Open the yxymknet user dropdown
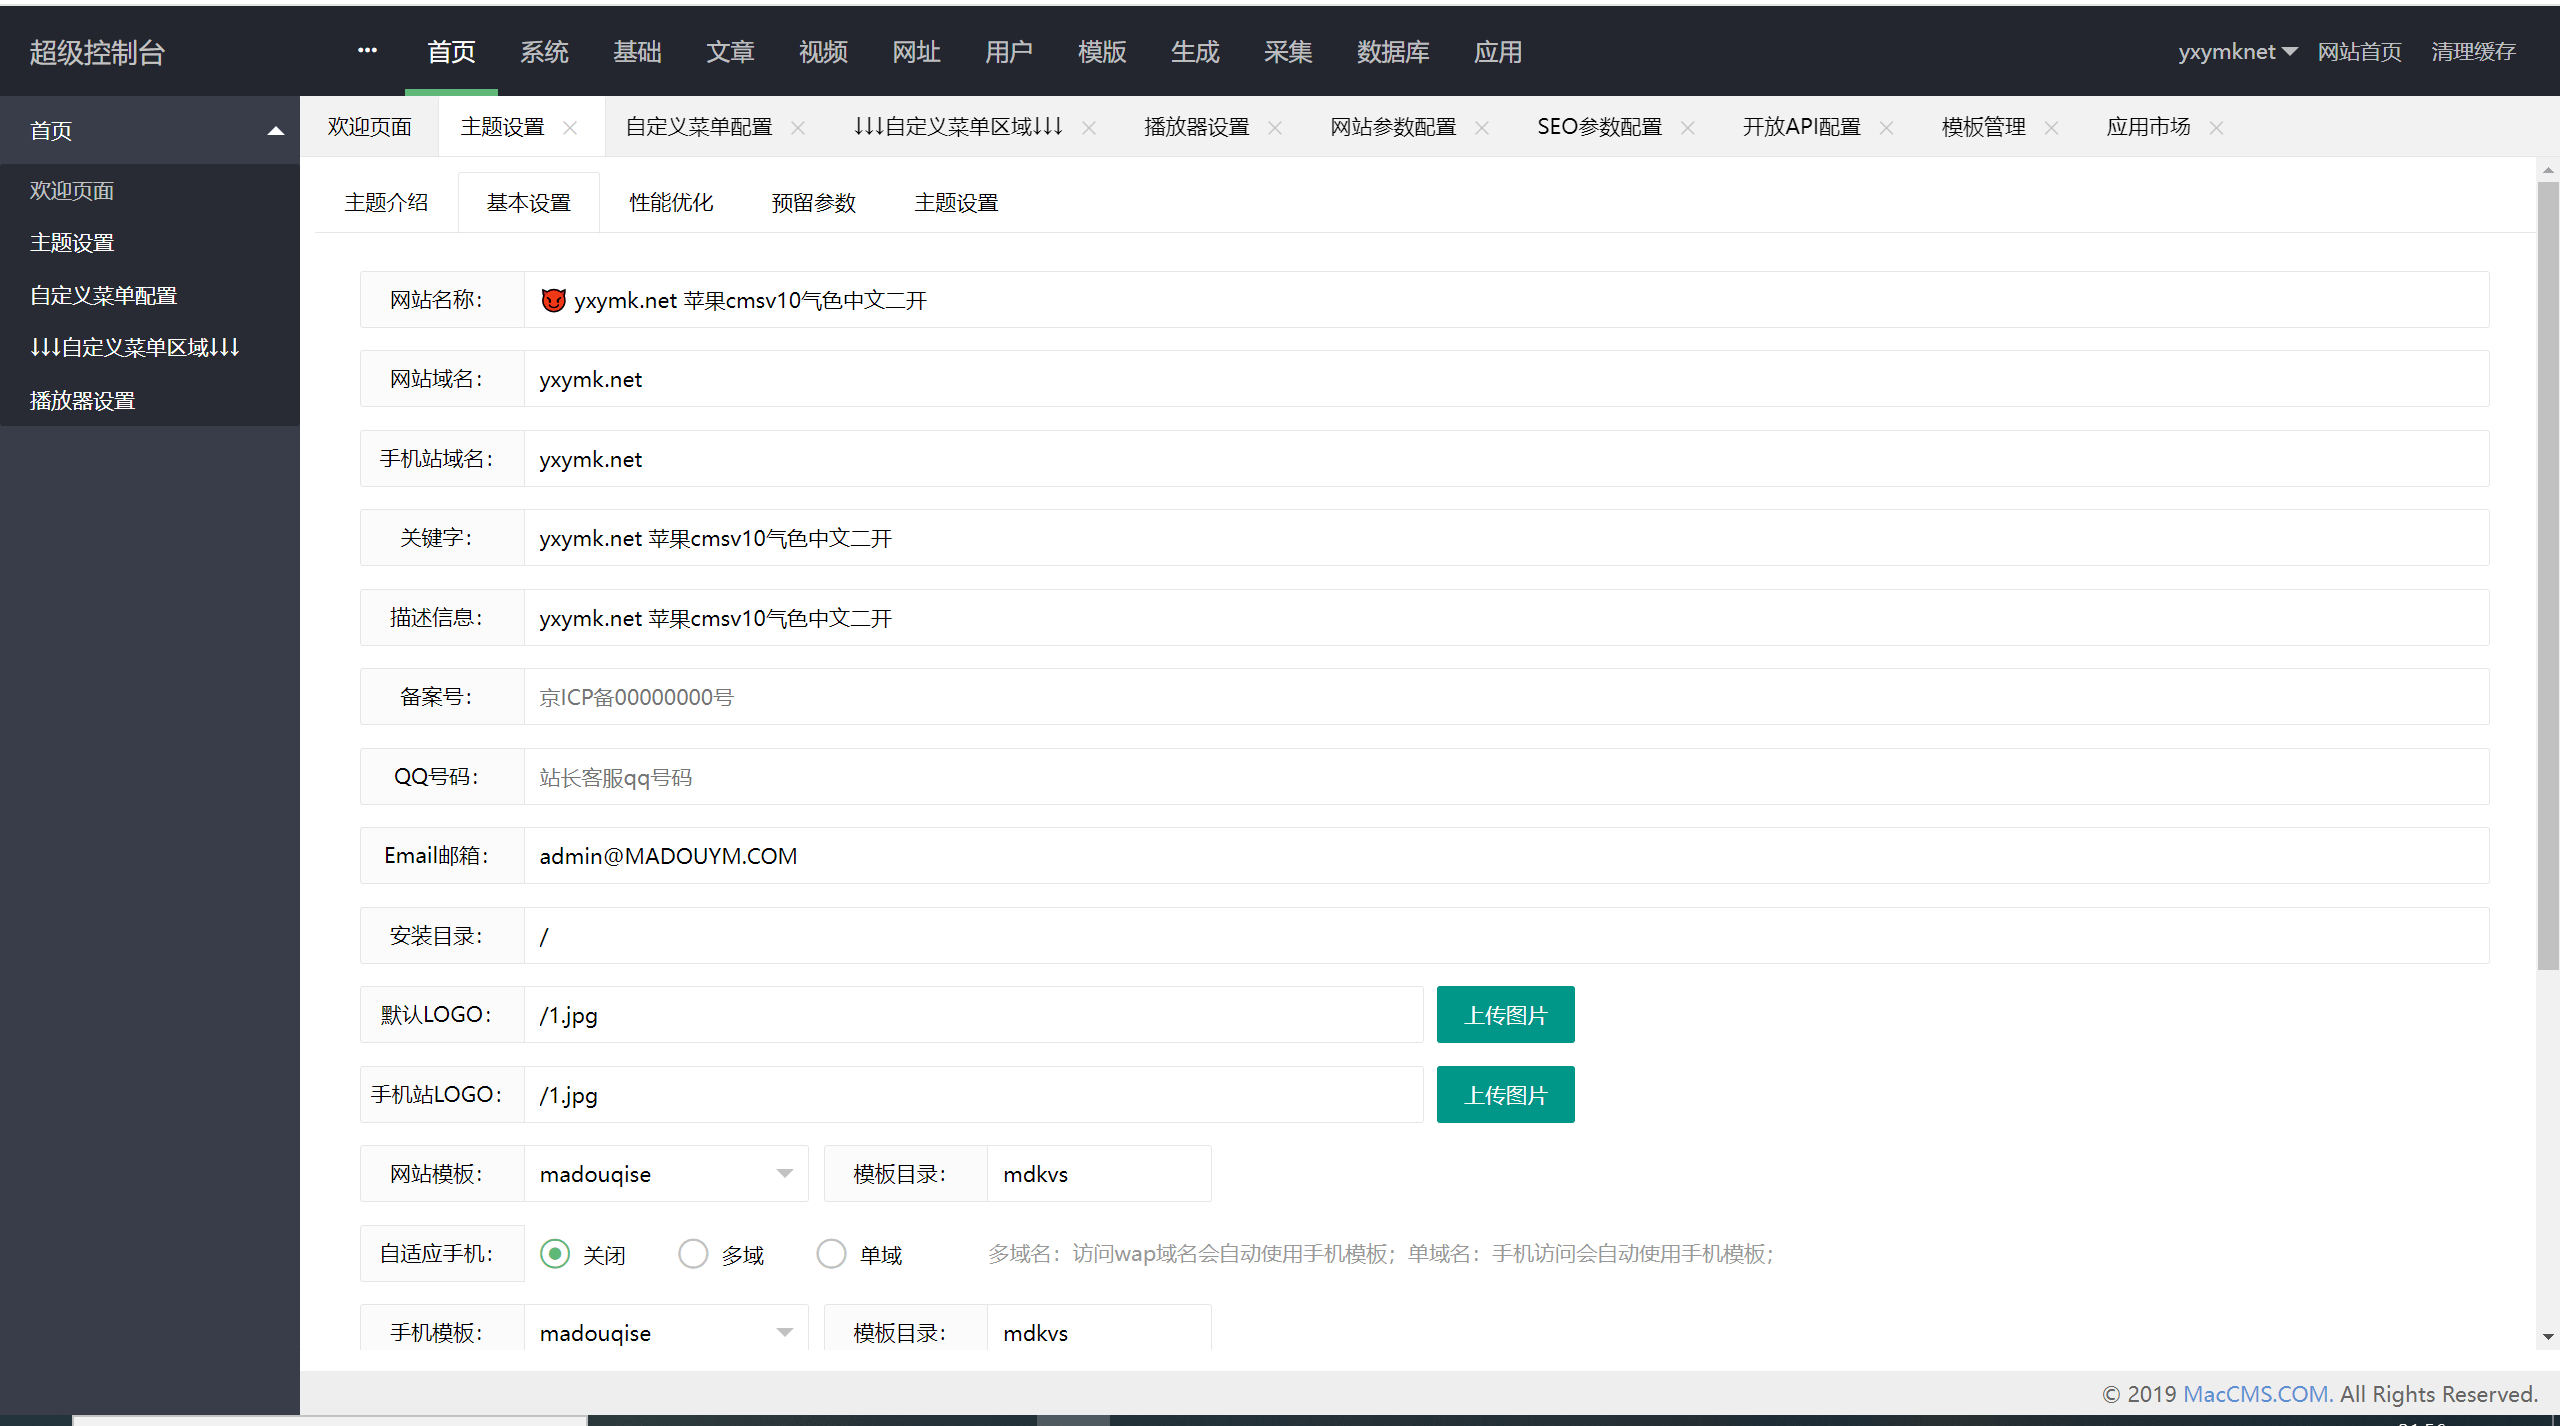Image resolution: width=2560 pixels, height=1426 pixels. [2237, 52]
